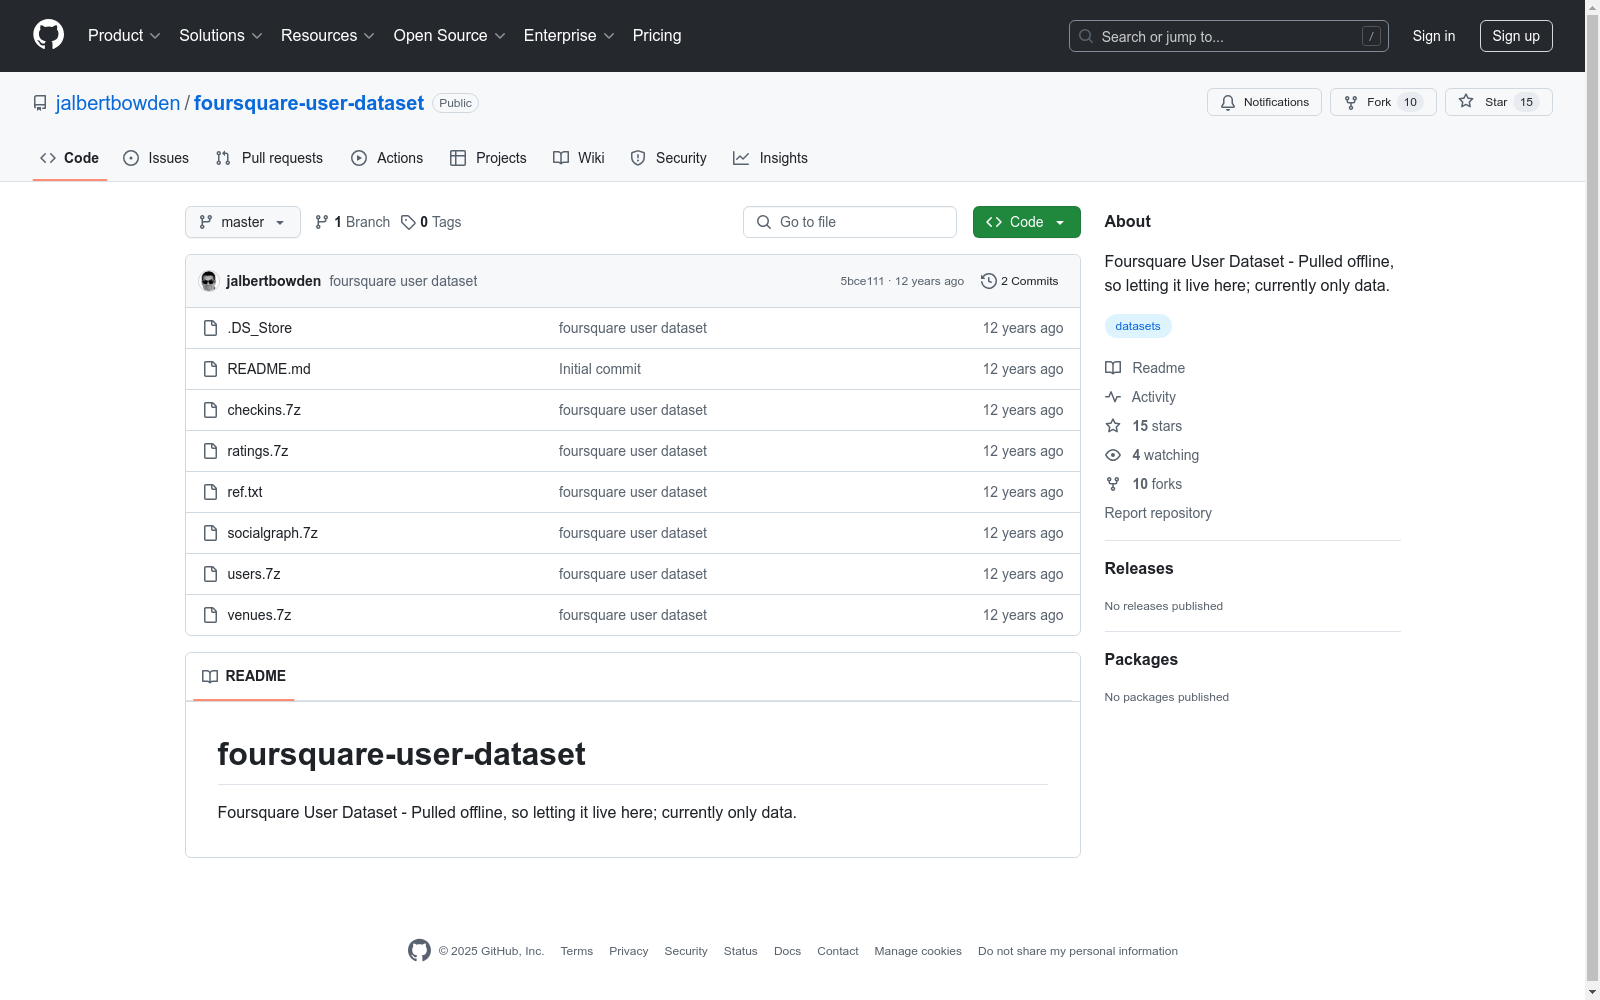Open the green Code dropdown
Viewport: 1600px width, 1000px height.
click(1027, 222)
